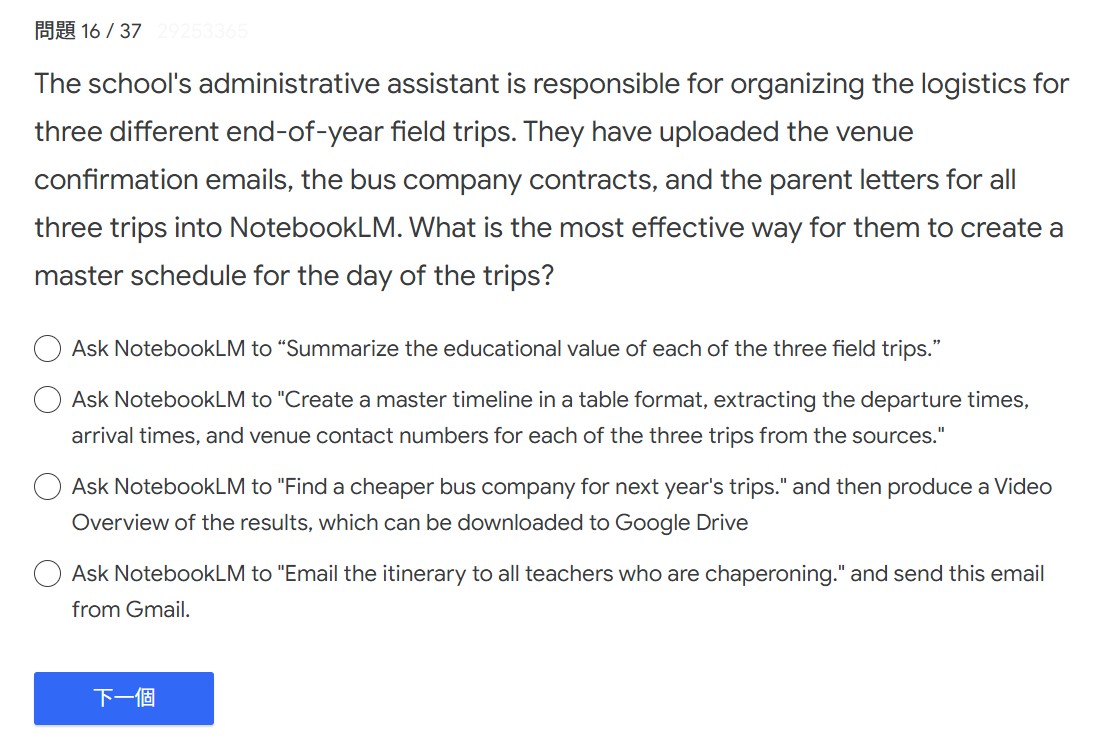Click the question line starting "three trips into NotebookLM"

point(548,228)
